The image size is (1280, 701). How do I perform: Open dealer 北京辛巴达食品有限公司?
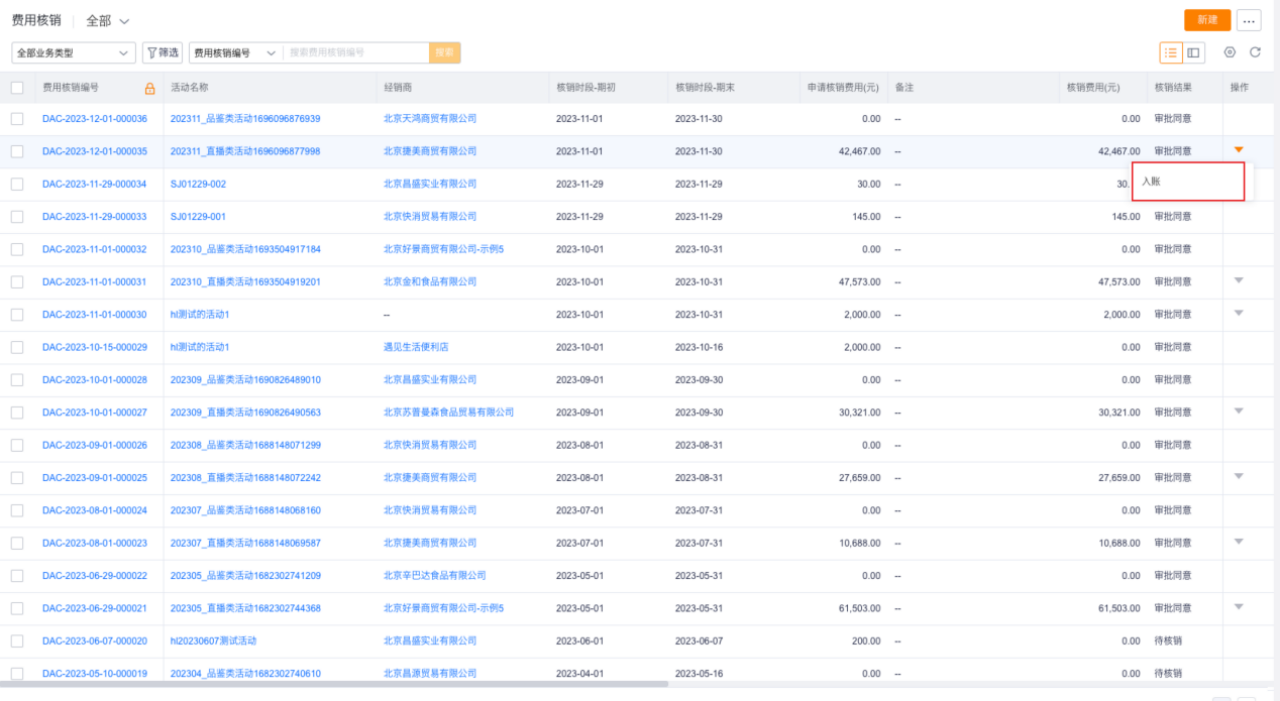[x=435, y=576]
